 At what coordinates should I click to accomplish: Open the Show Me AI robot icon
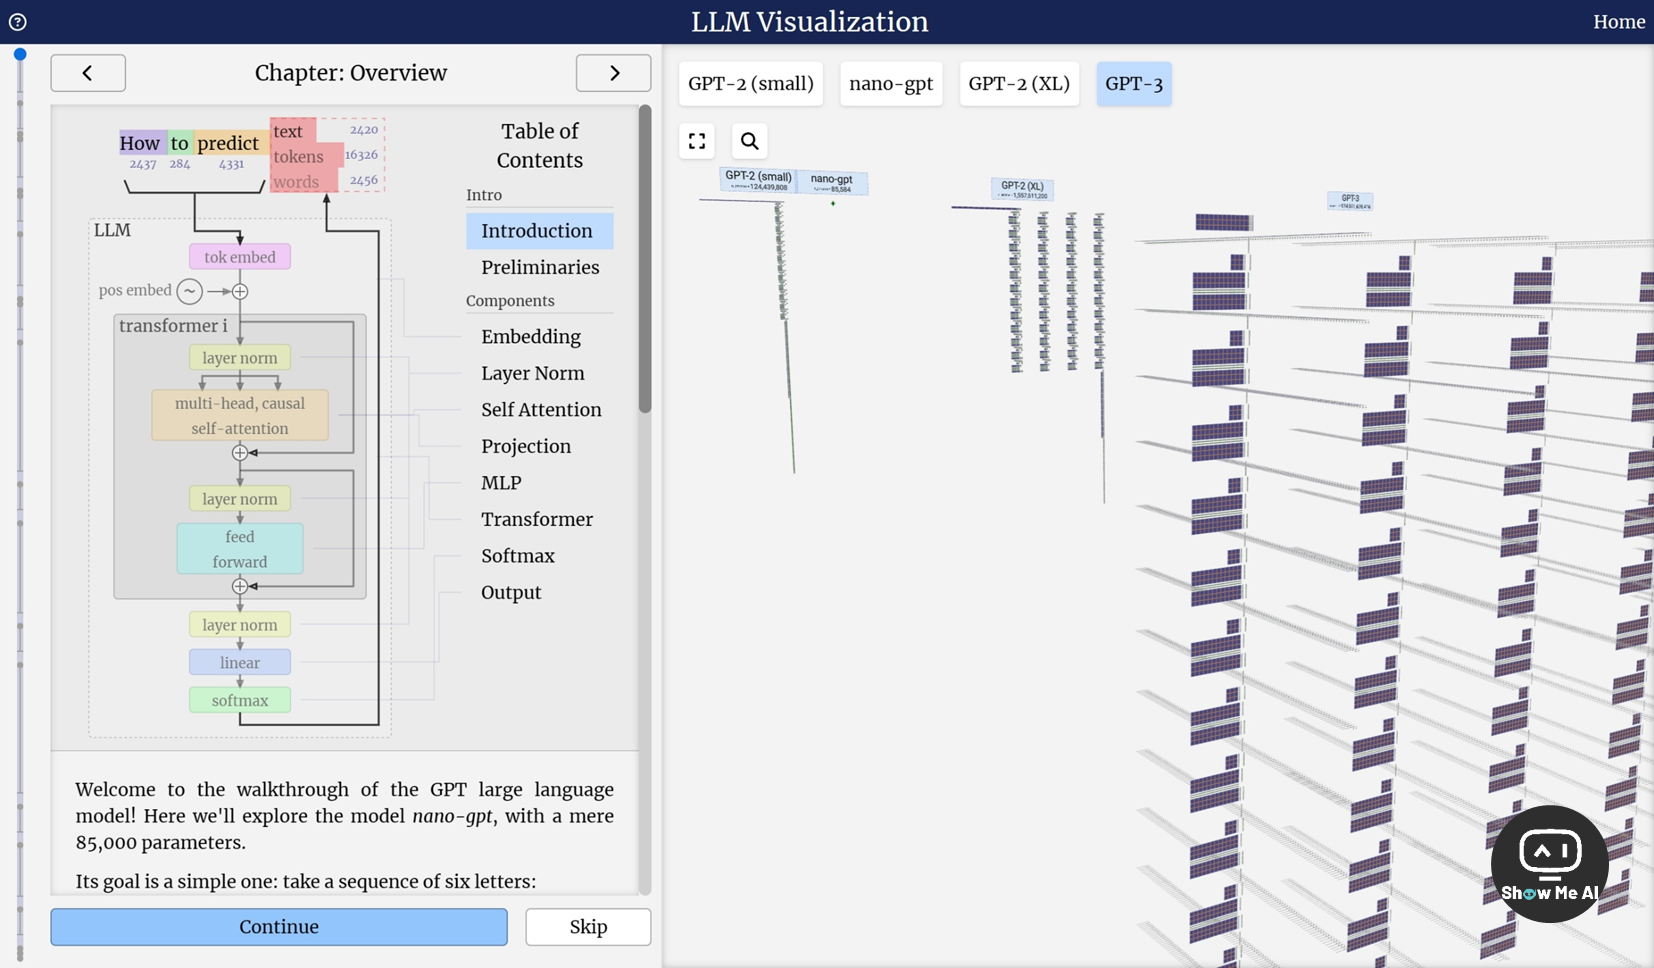[x=1549, y=863]
